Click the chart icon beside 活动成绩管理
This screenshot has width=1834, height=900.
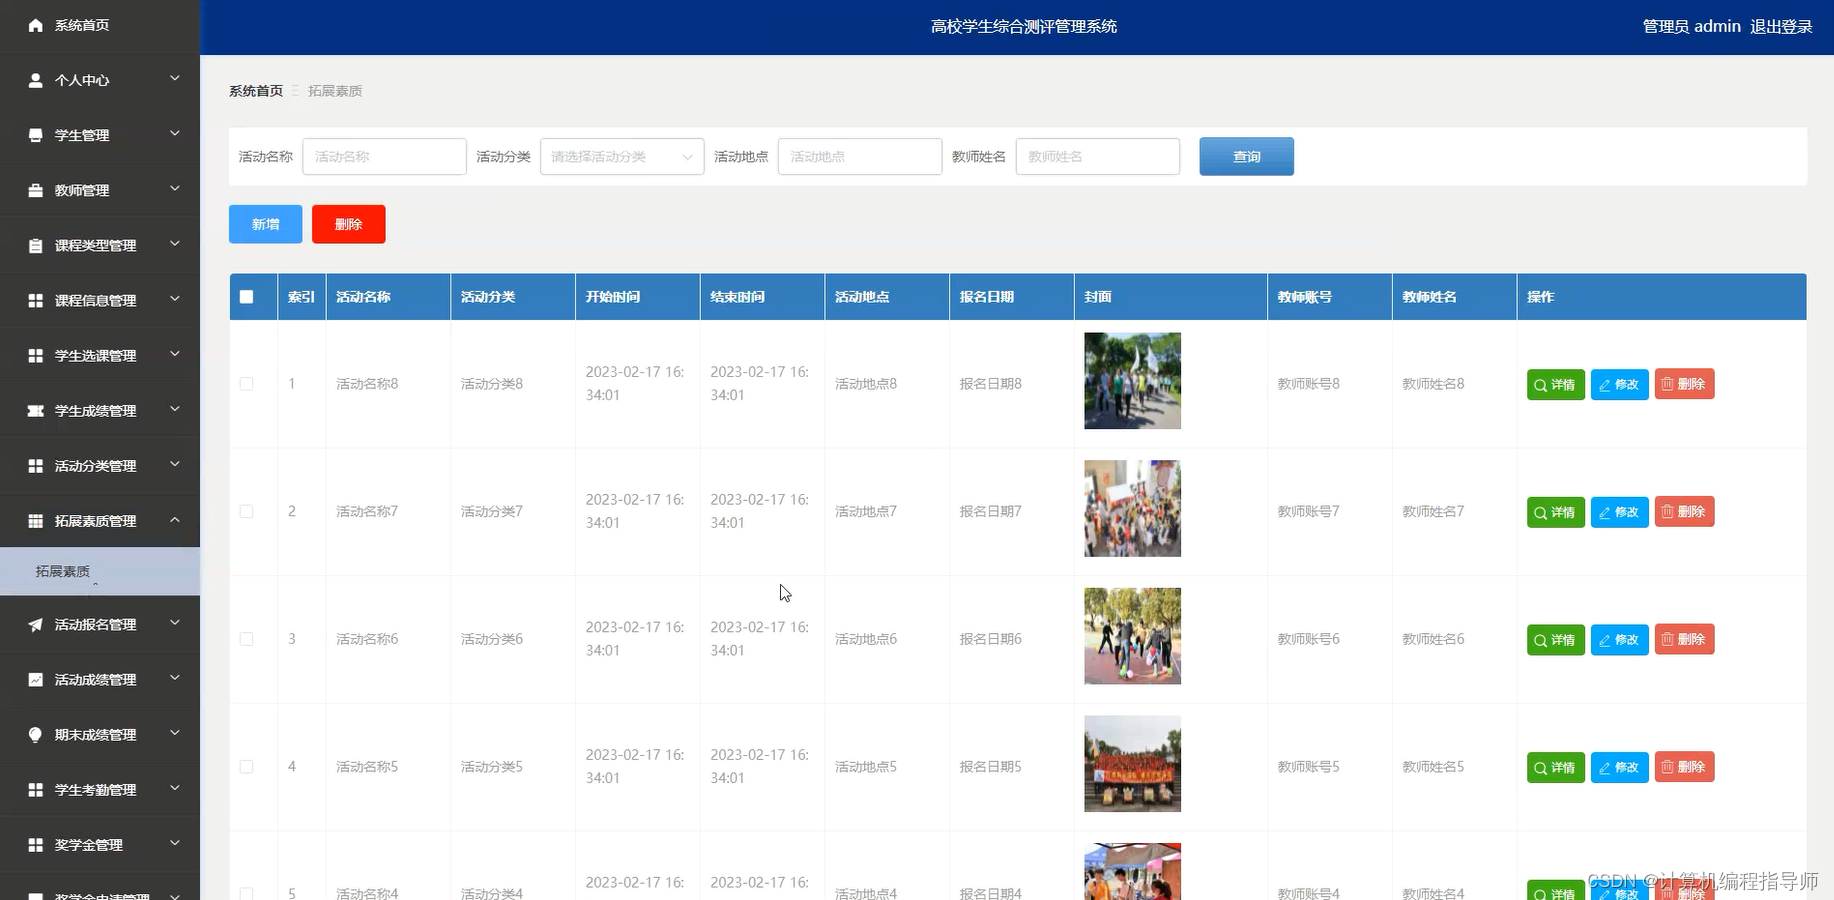[x=35, y=679]
